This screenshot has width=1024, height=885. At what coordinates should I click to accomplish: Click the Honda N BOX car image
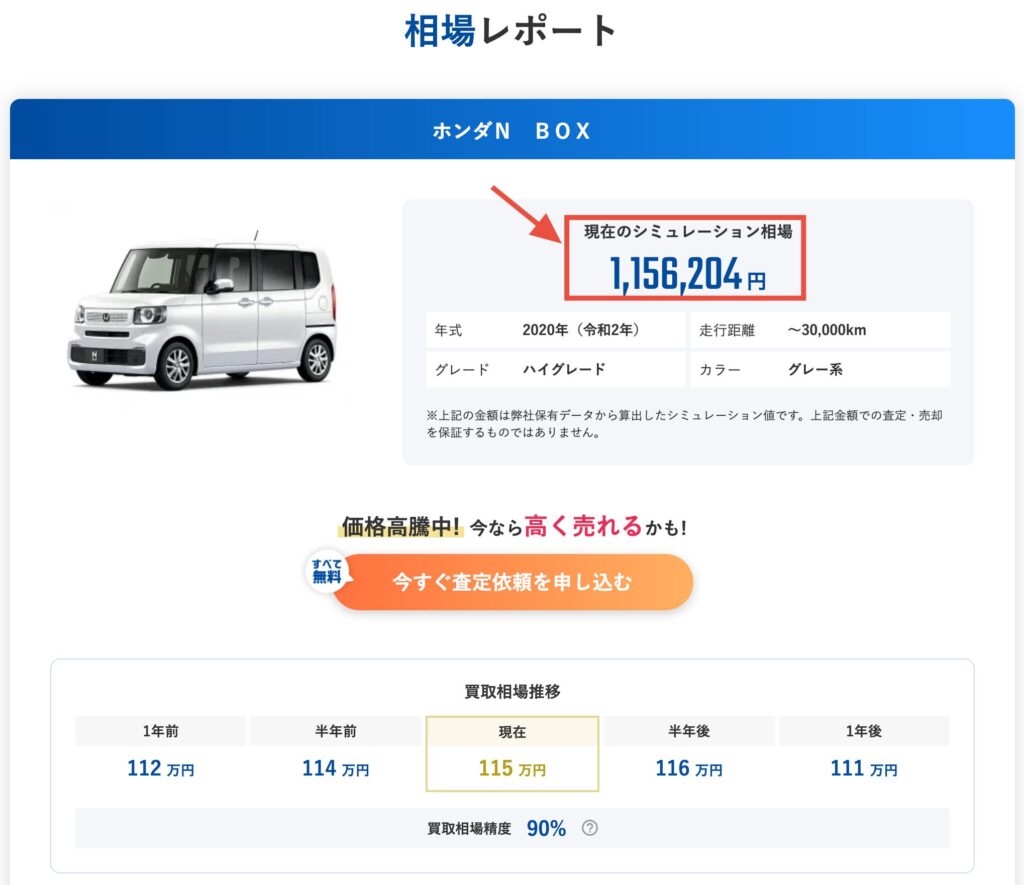point(202,312)
